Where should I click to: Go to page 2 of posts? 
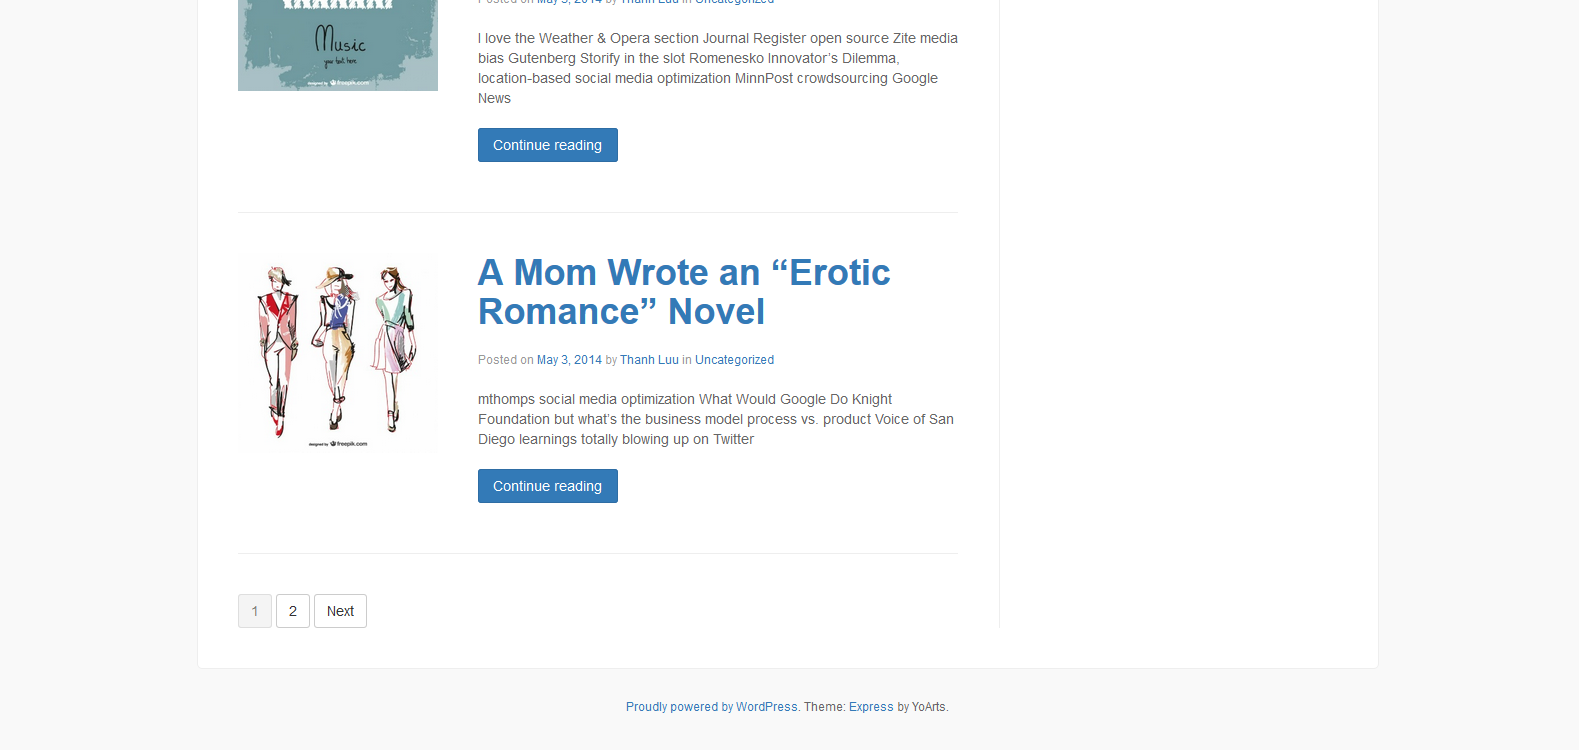pyautogui.click(x=293, y=611)
